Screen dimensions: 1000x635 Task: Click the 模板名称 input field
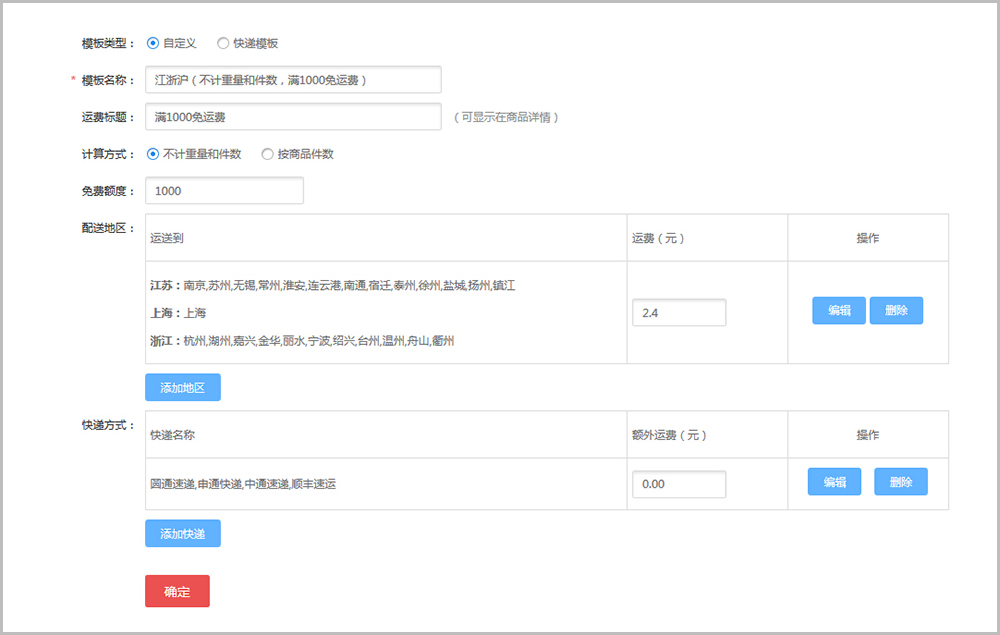click(x=293, y=80)
